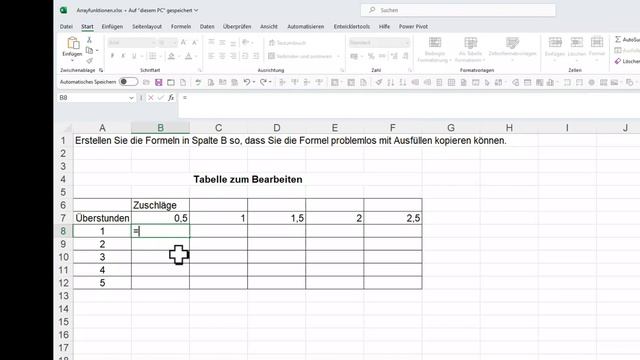
Task: Click the Löschen eraser button in editing group
Action: click(627, 61)
